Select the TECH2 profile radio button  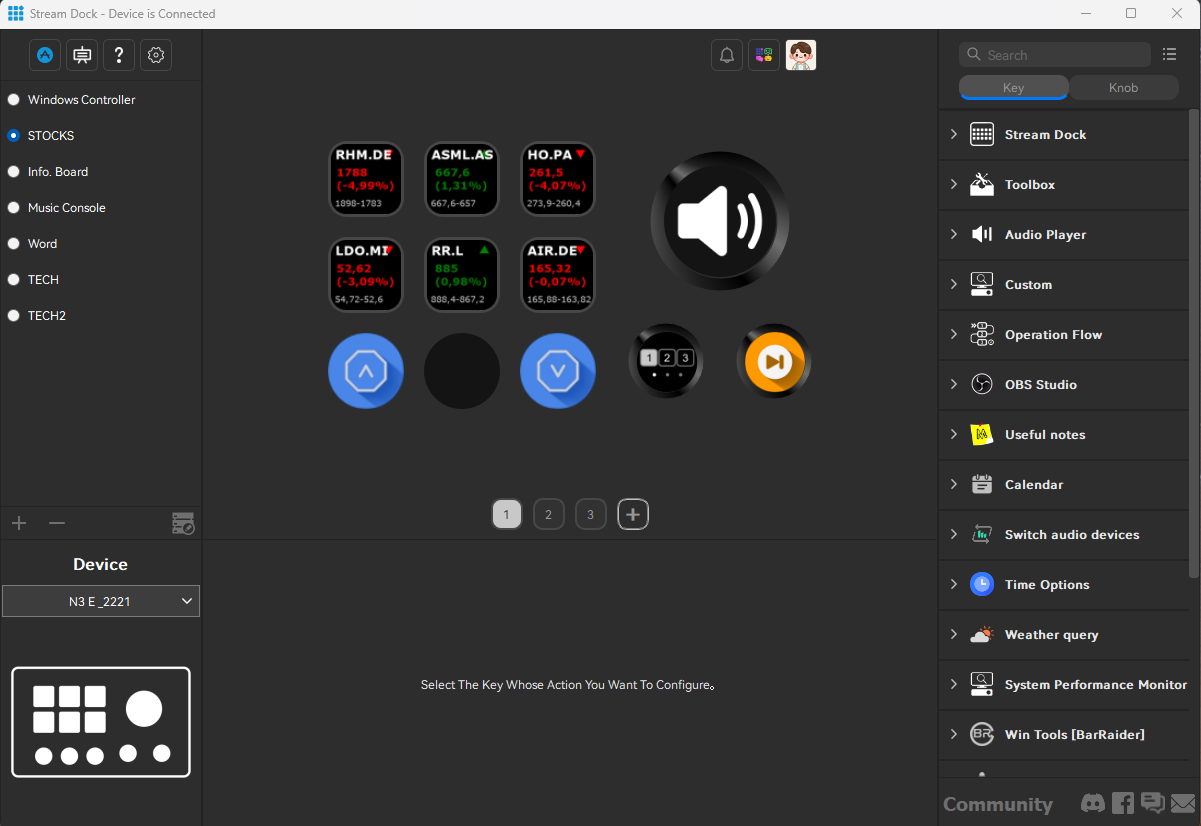14,316
